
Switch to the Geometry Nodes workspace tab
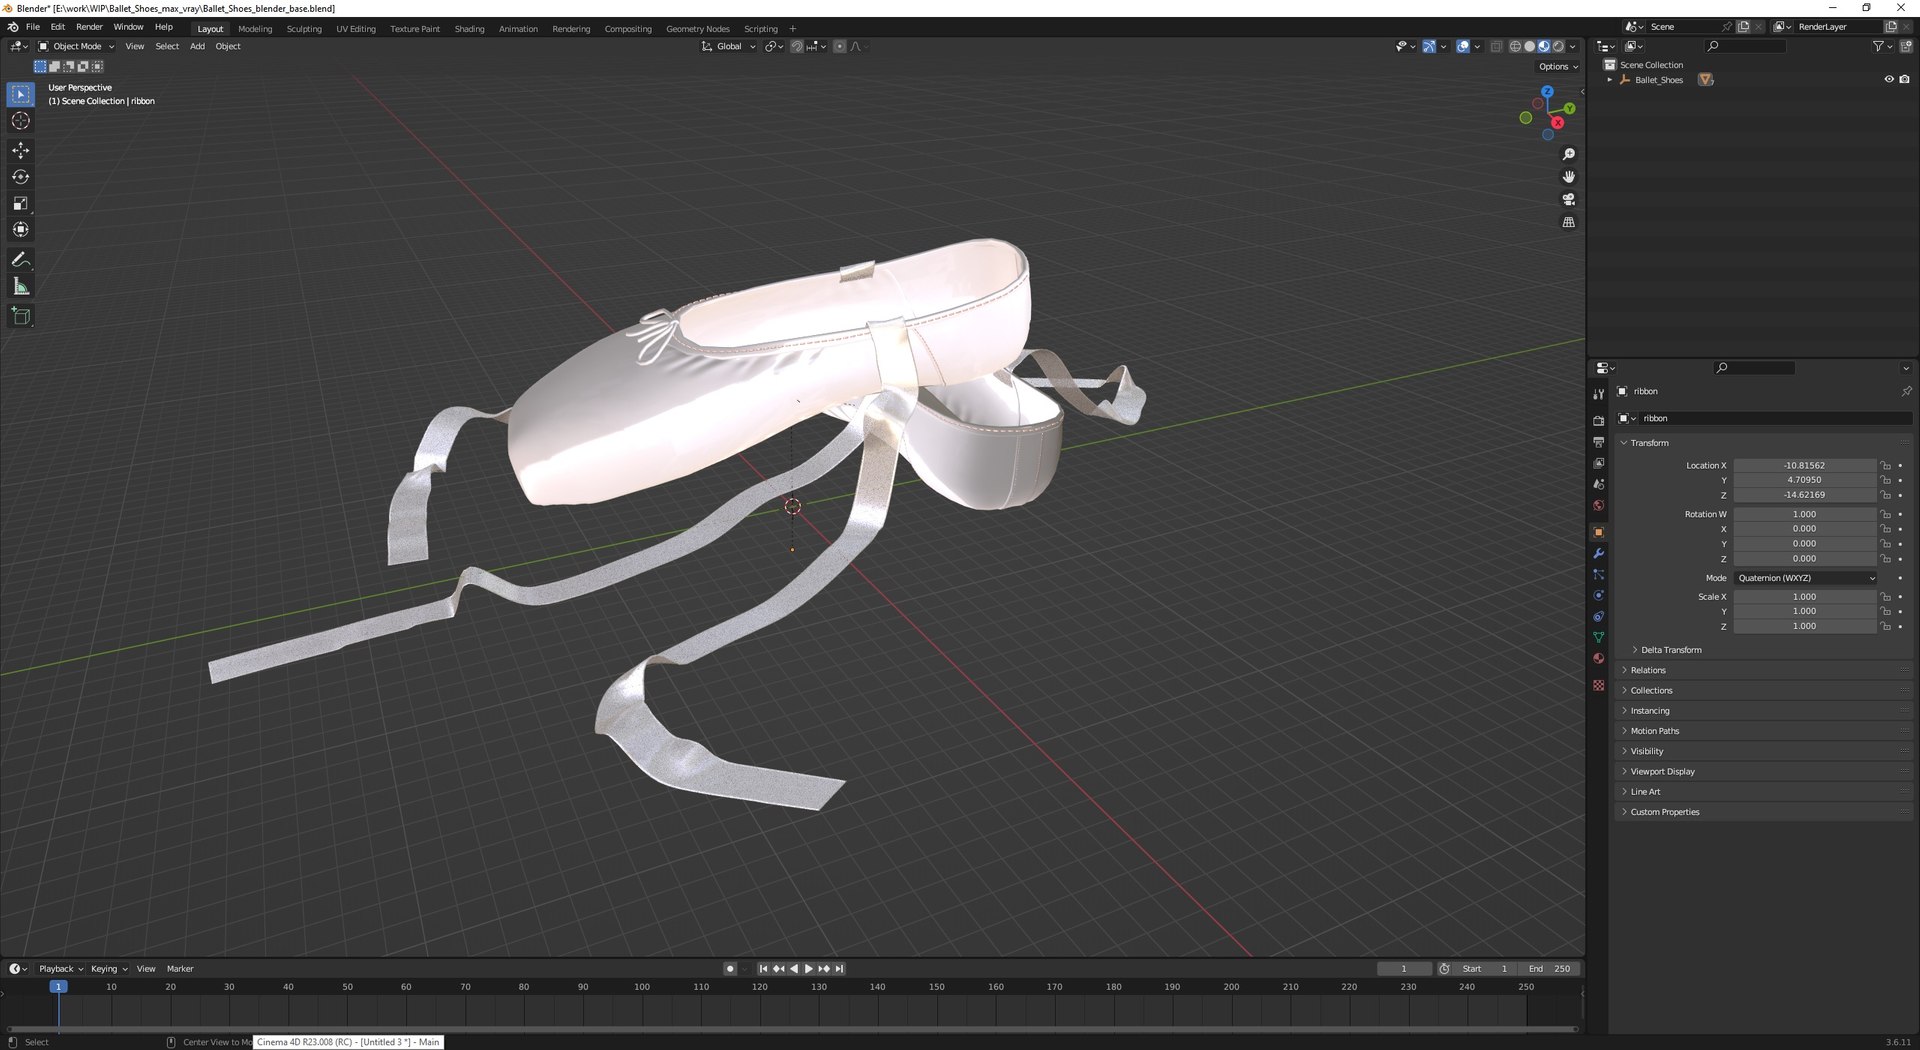tap(698, 29)
